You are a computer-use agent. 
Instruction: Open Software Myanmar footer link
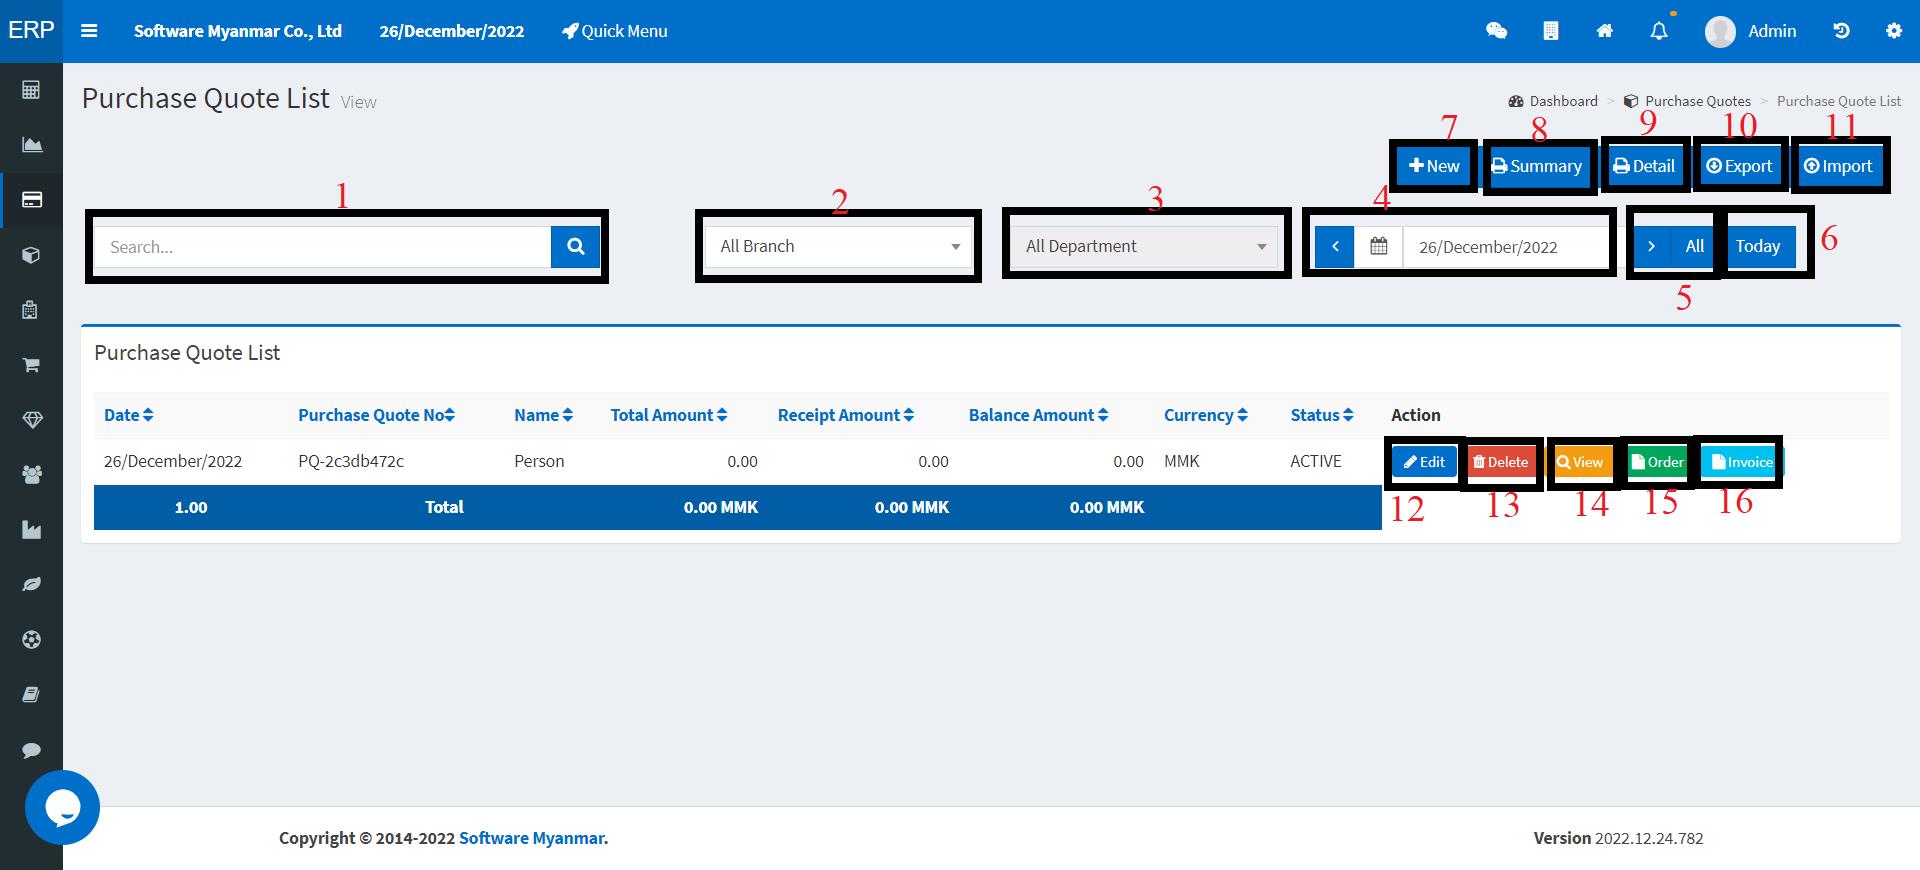click(x=533, y=838)
